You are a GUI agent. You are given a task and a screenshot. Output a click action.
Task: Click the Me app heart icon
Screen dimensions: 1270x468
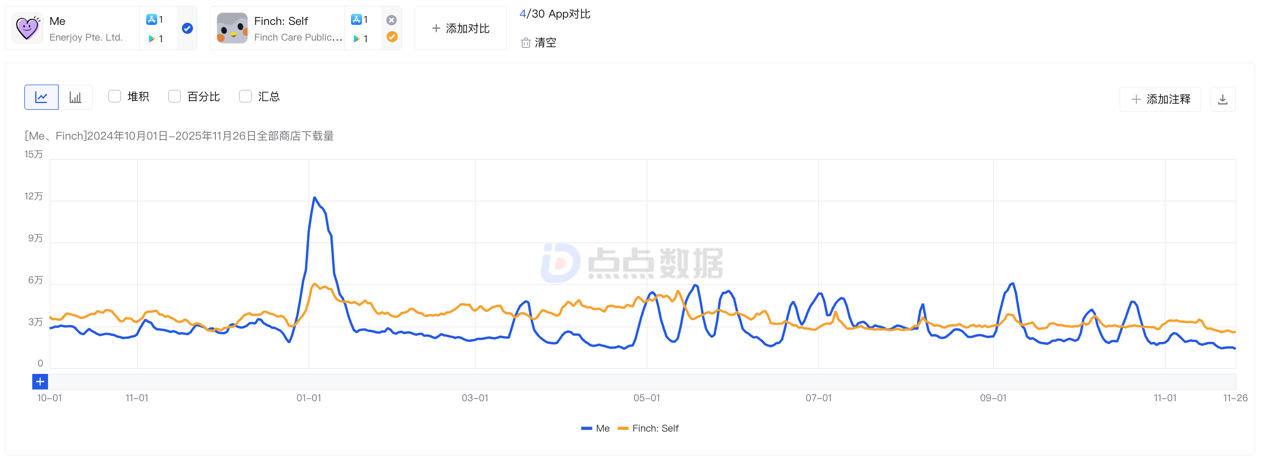pyautogui.click(x=27, y=28)
